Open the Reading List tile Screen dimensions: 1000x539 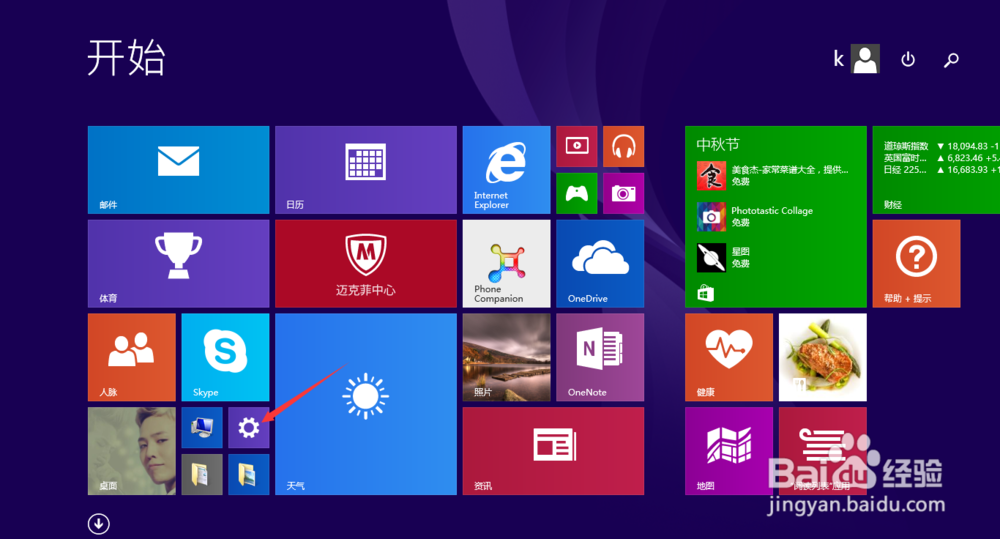click(x=823, y=451)
